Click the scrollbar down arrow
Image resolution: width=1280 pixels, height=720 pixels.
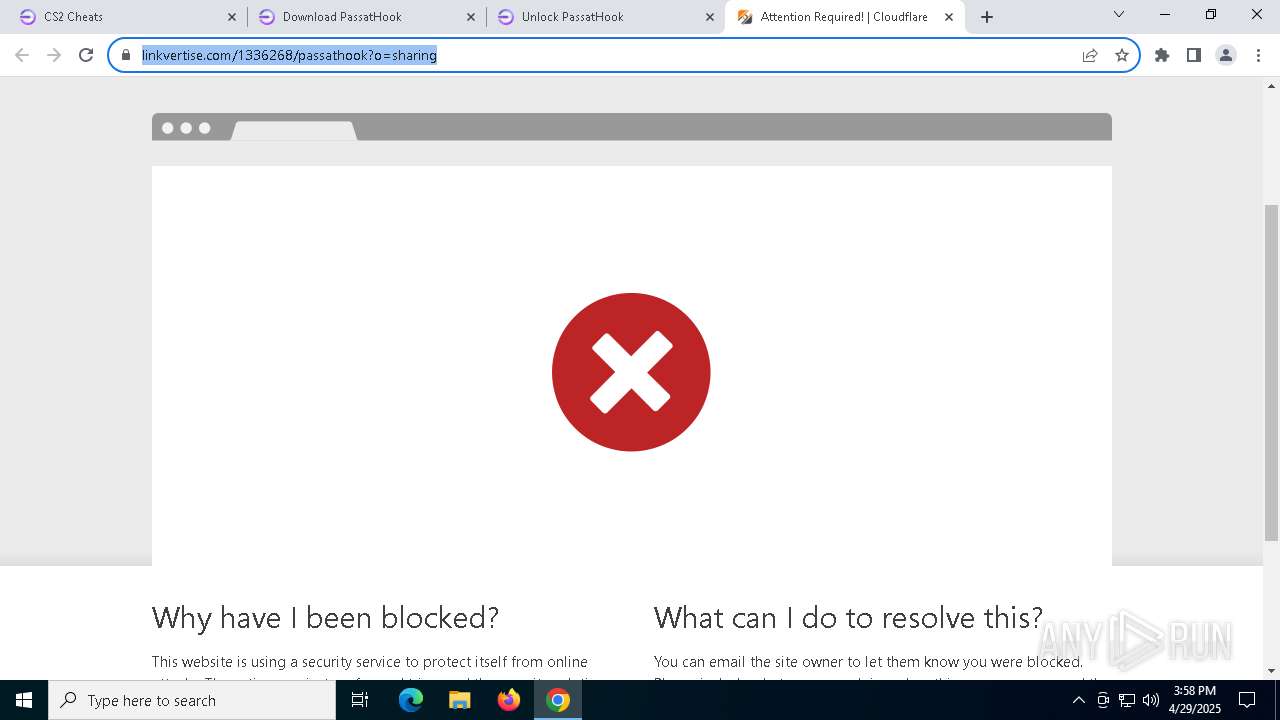click(1271, 671)
